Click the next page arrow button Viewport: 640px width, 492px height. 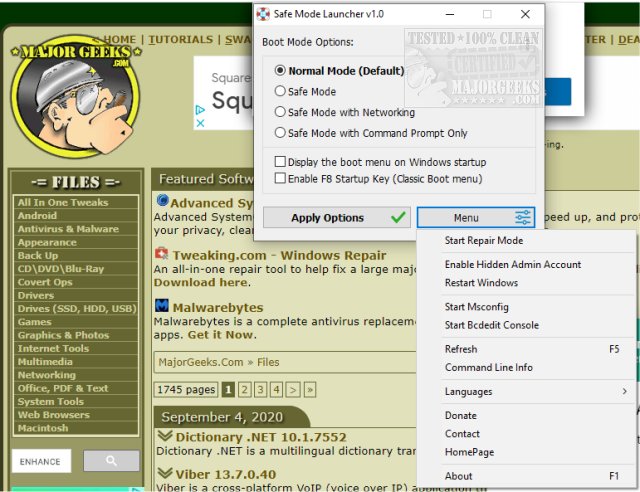click(293, 390)
